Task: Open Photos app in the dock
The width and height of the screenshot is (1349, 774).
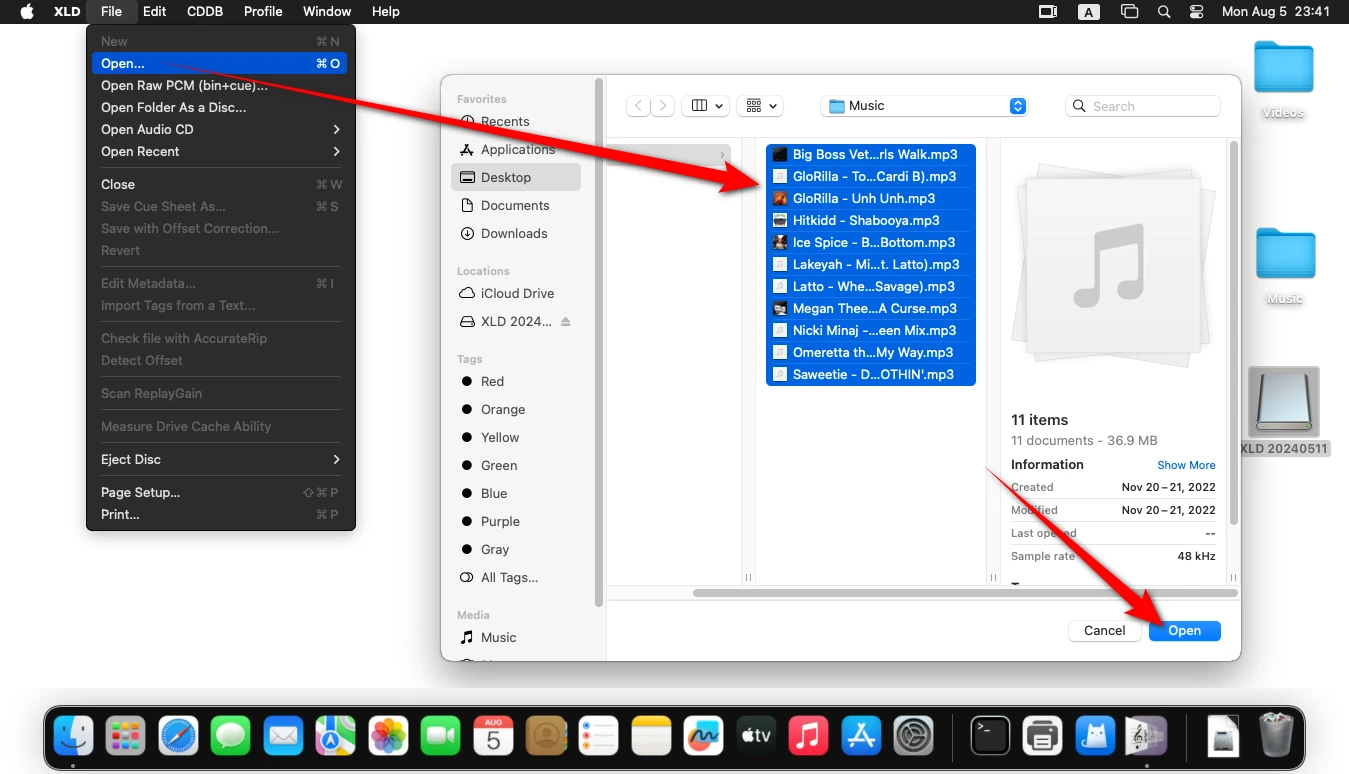Action: click(x=388, y=737)
